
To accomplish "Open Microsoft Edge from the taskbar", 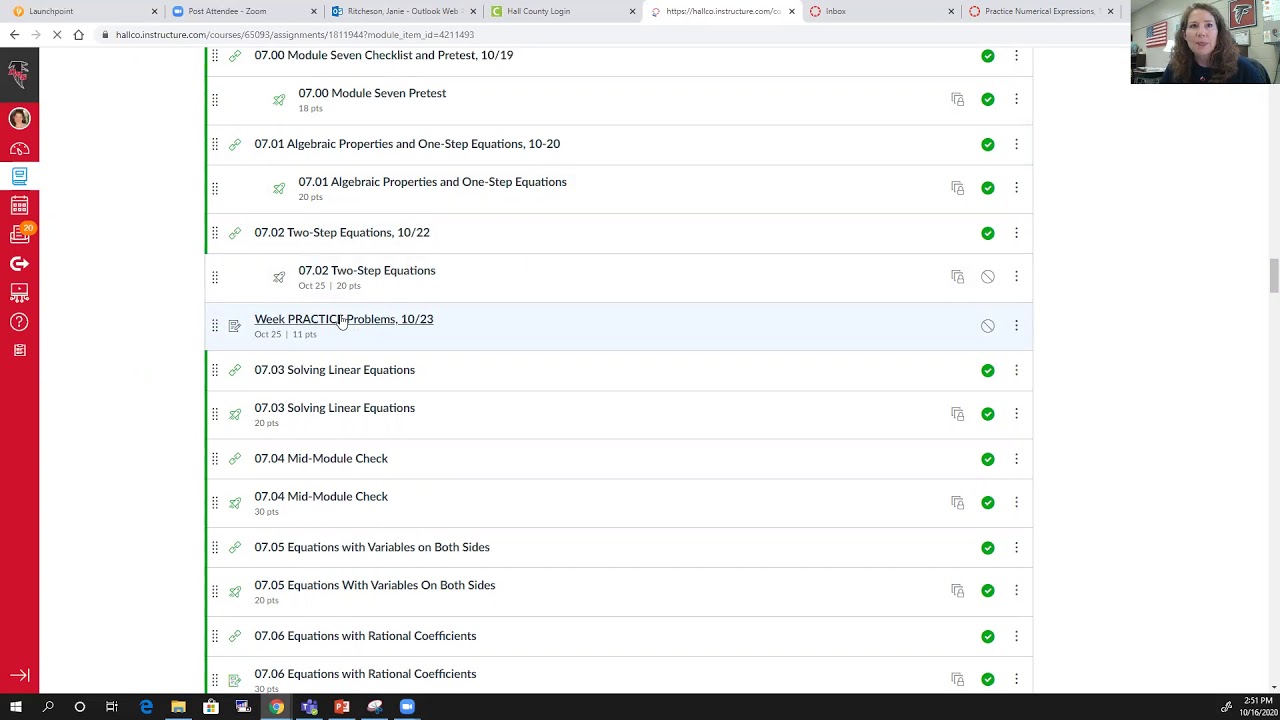I will [146, 707].
